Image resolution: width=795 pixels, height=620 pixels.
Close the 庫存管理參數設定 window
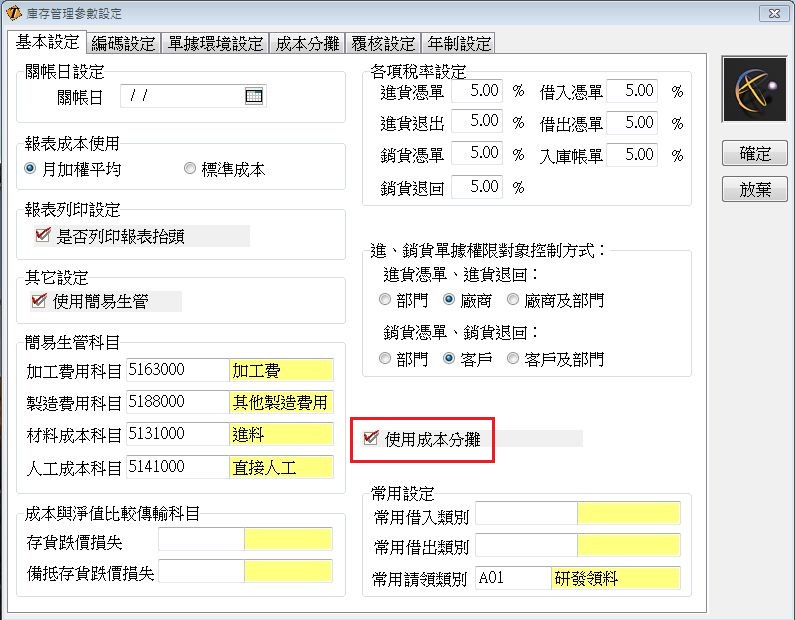[x=771, y=13]
